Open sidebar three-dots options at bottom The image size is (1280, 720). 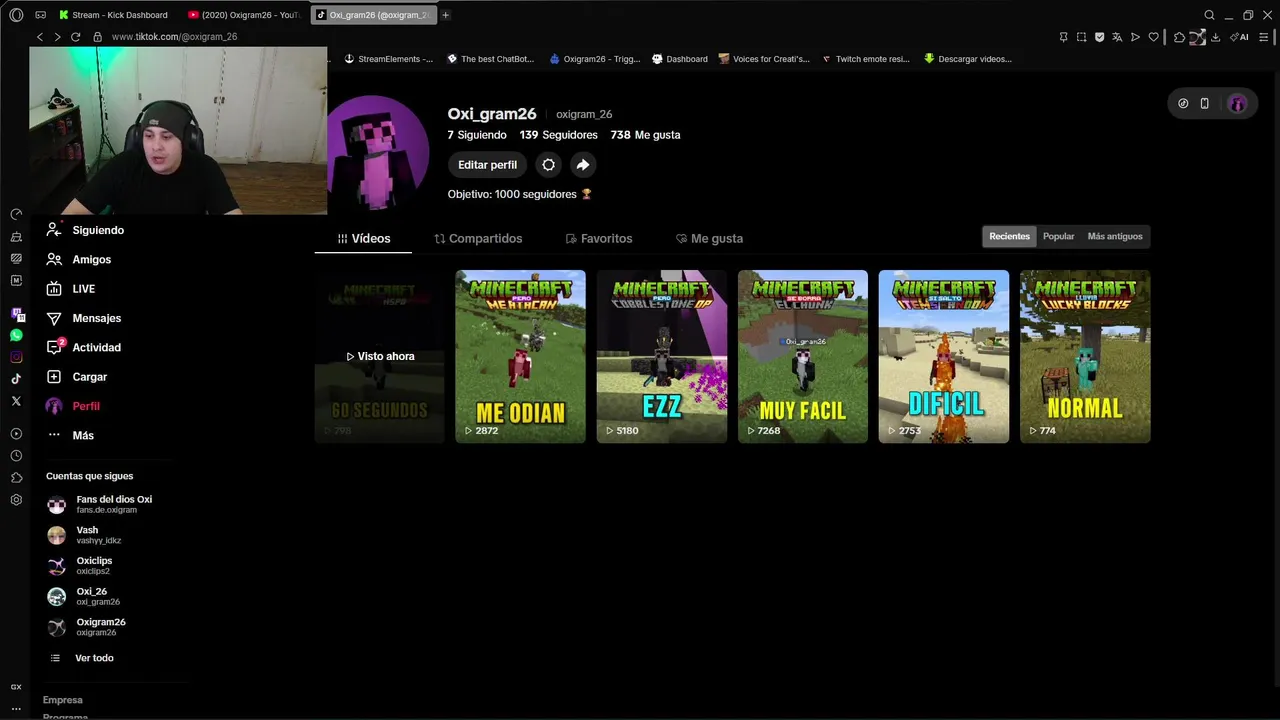coord(16,708)
